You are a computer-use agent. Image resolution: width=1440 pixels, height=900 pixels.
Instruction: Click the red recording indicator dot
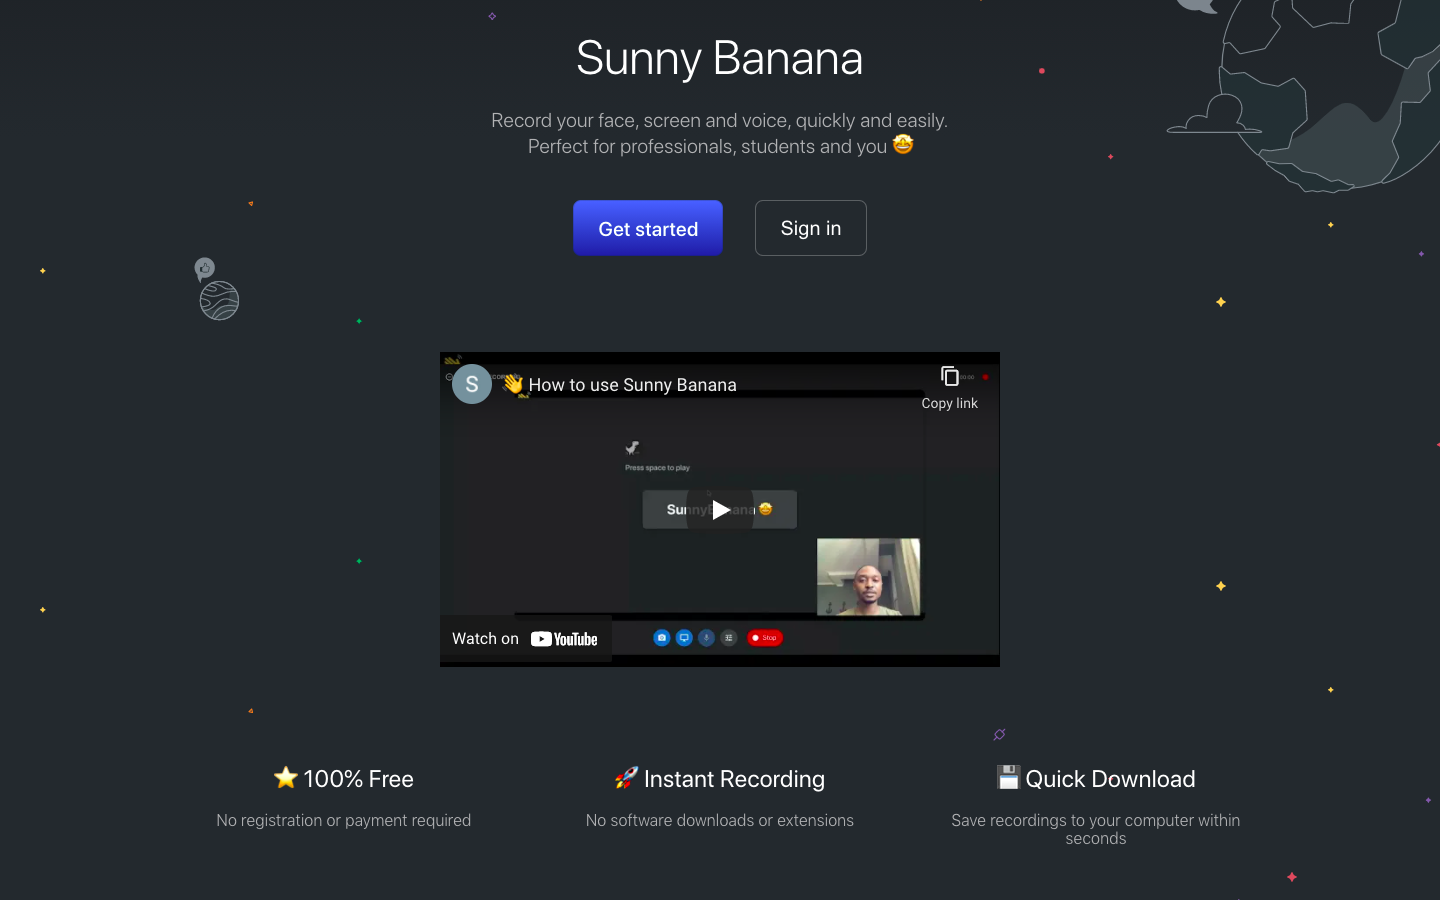[x=985, y=377]
